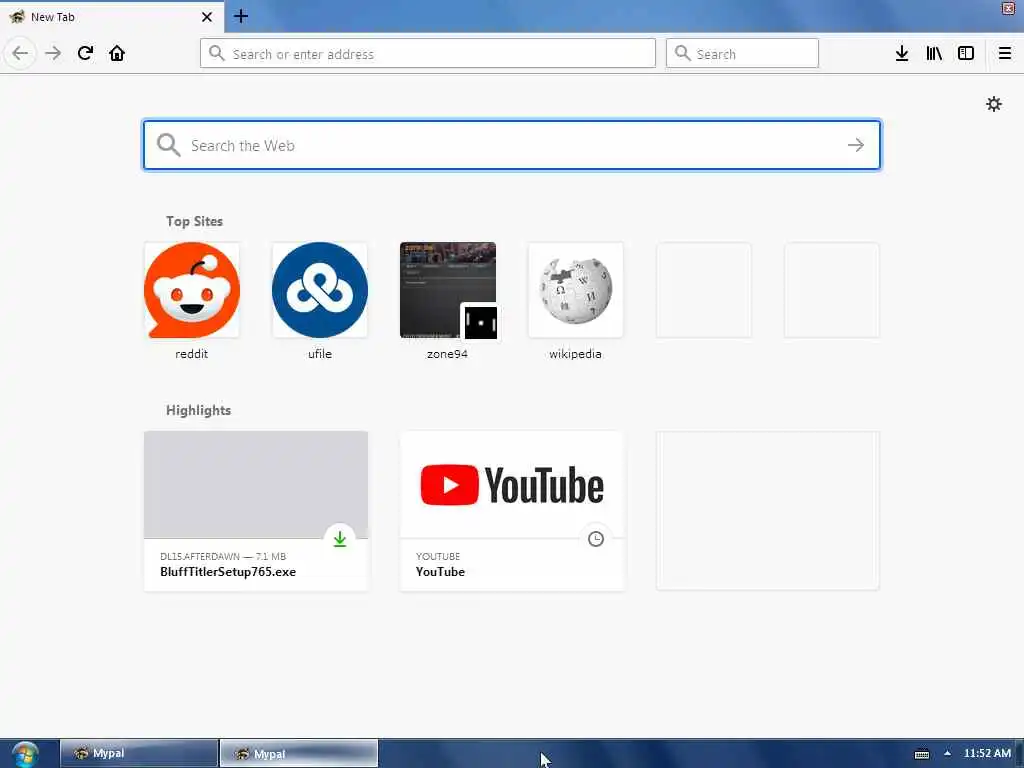Click the zone94 label text

(x=447, y=354)
